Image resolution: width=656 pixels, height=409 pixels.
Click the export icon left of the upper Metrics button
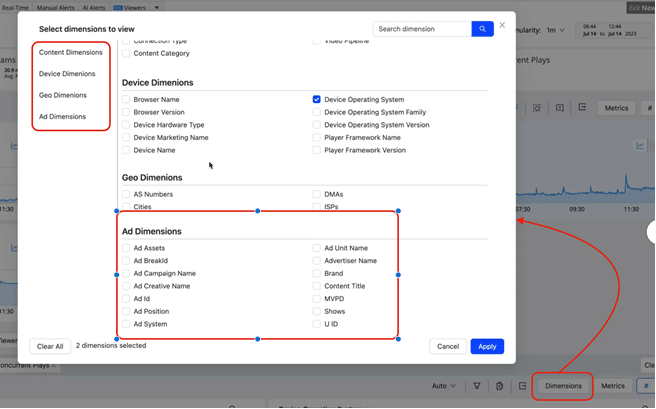click(582, 107)
